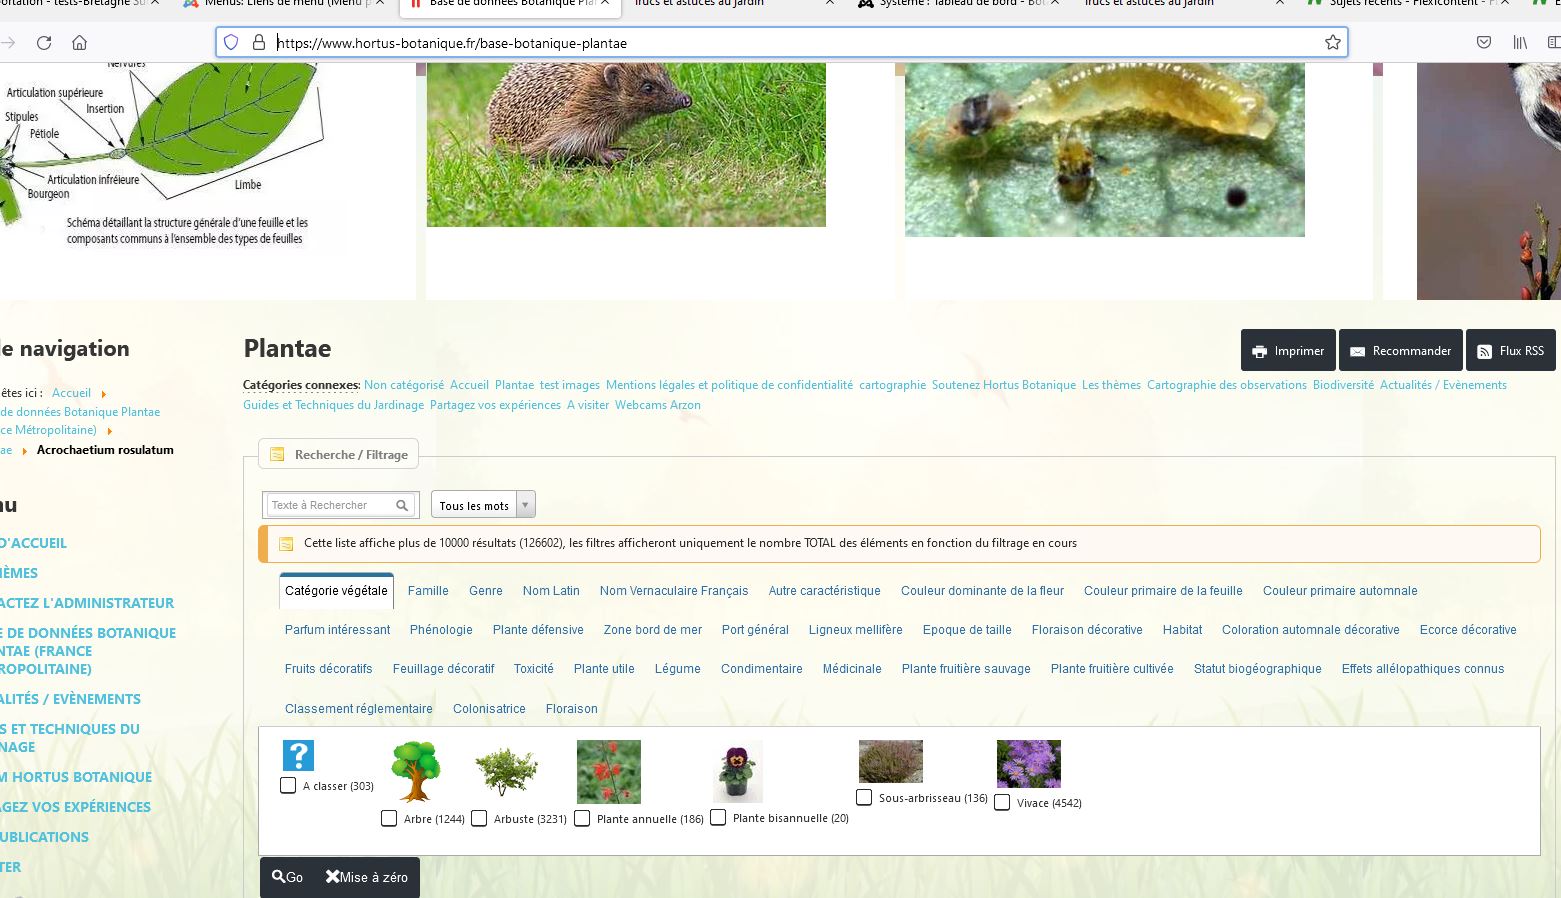Click the Imprimer button
Screen dimensions: 1561x898
(x=1288, y=350)
